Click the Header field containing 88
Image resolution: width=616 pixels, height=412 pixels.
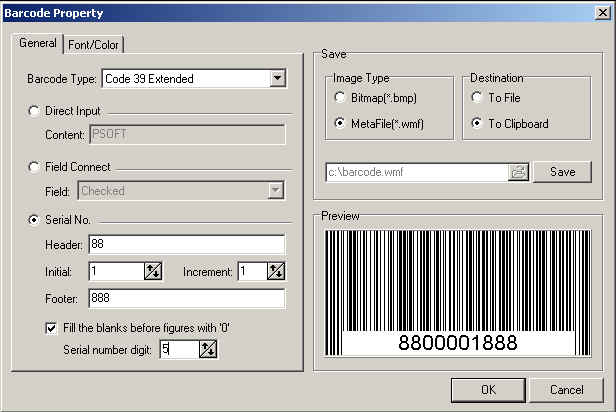coord(187,244)
